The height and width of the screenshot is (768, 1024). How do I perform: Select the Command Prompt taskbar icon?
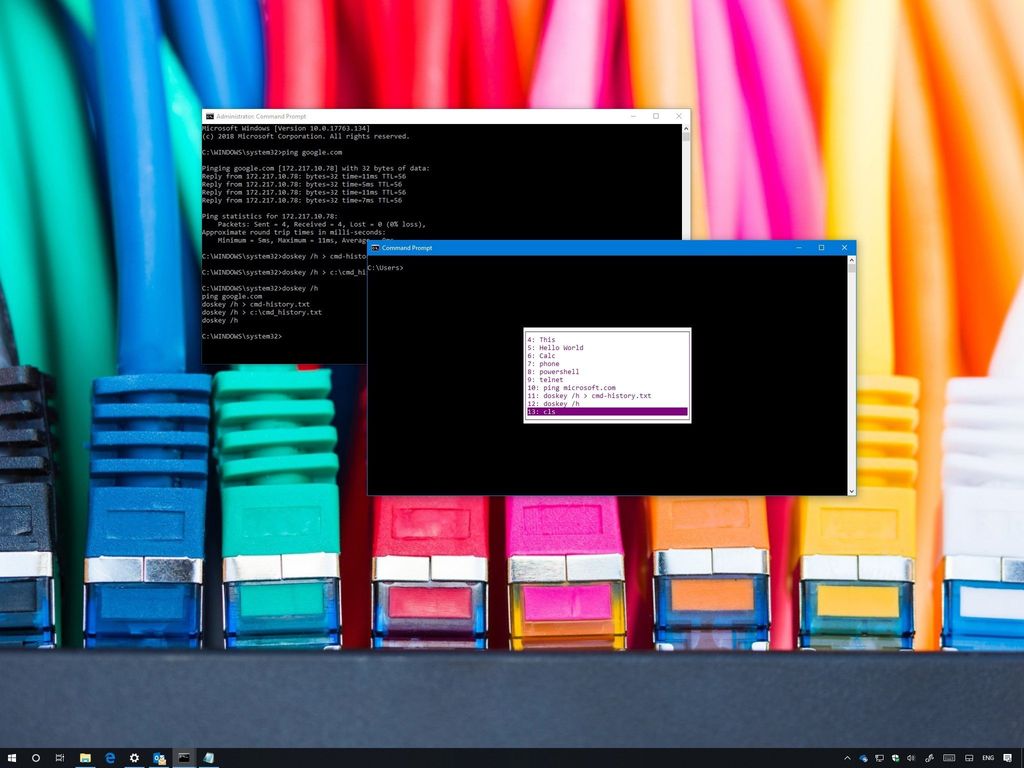[184, 758]
